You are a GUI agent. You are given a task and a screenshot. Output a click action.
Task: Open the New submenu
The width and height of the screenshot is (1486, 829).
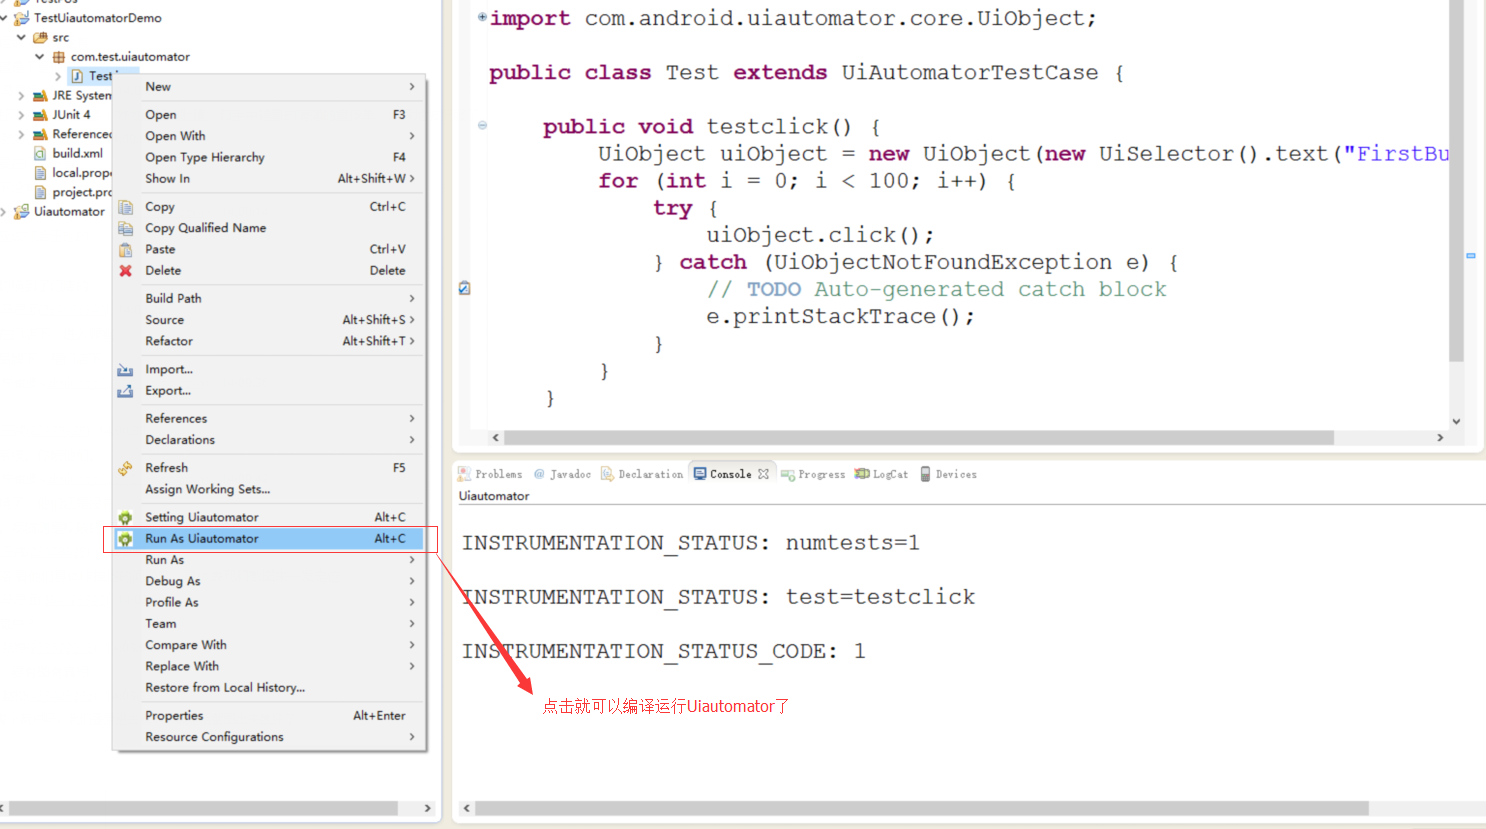(x=269, y=87)
